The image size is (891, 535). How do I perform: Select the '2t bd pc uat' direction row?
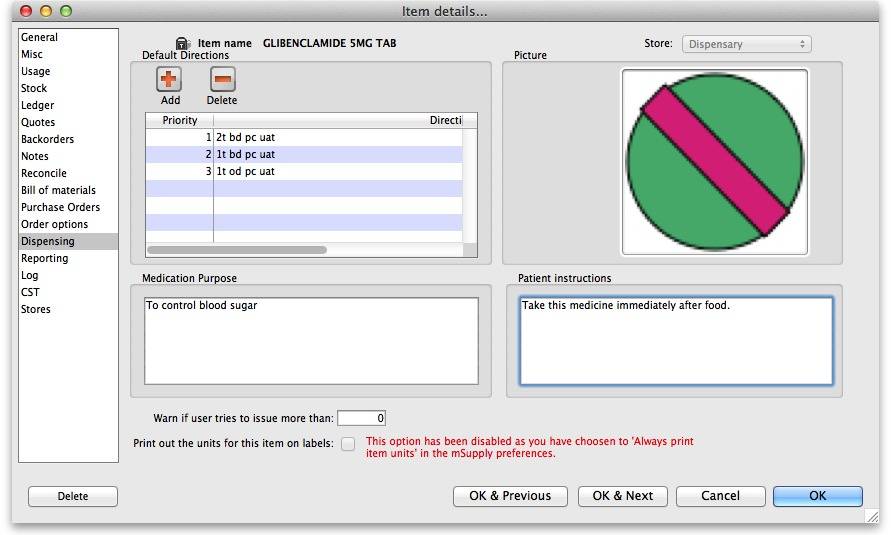pos(300,137)
